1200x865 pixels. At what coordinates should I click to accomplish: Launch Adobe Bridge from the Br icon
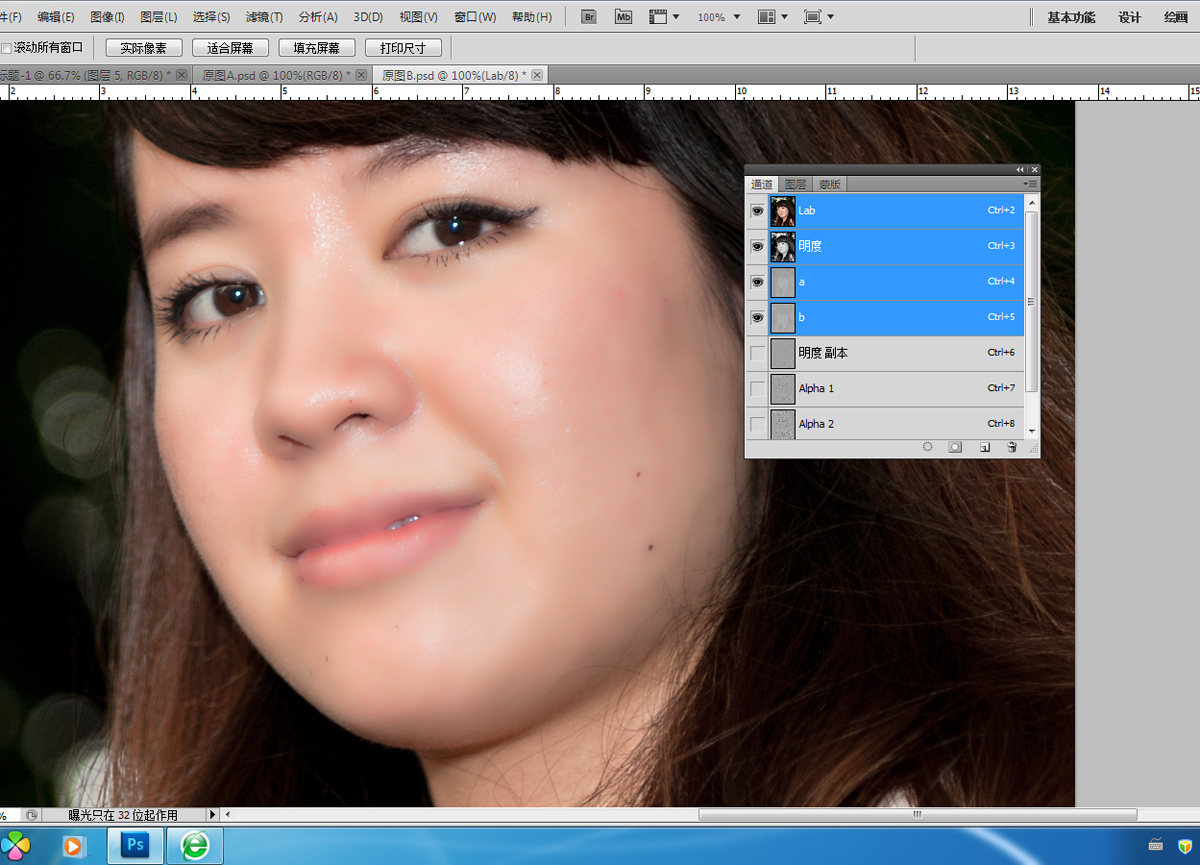(590, 17)
